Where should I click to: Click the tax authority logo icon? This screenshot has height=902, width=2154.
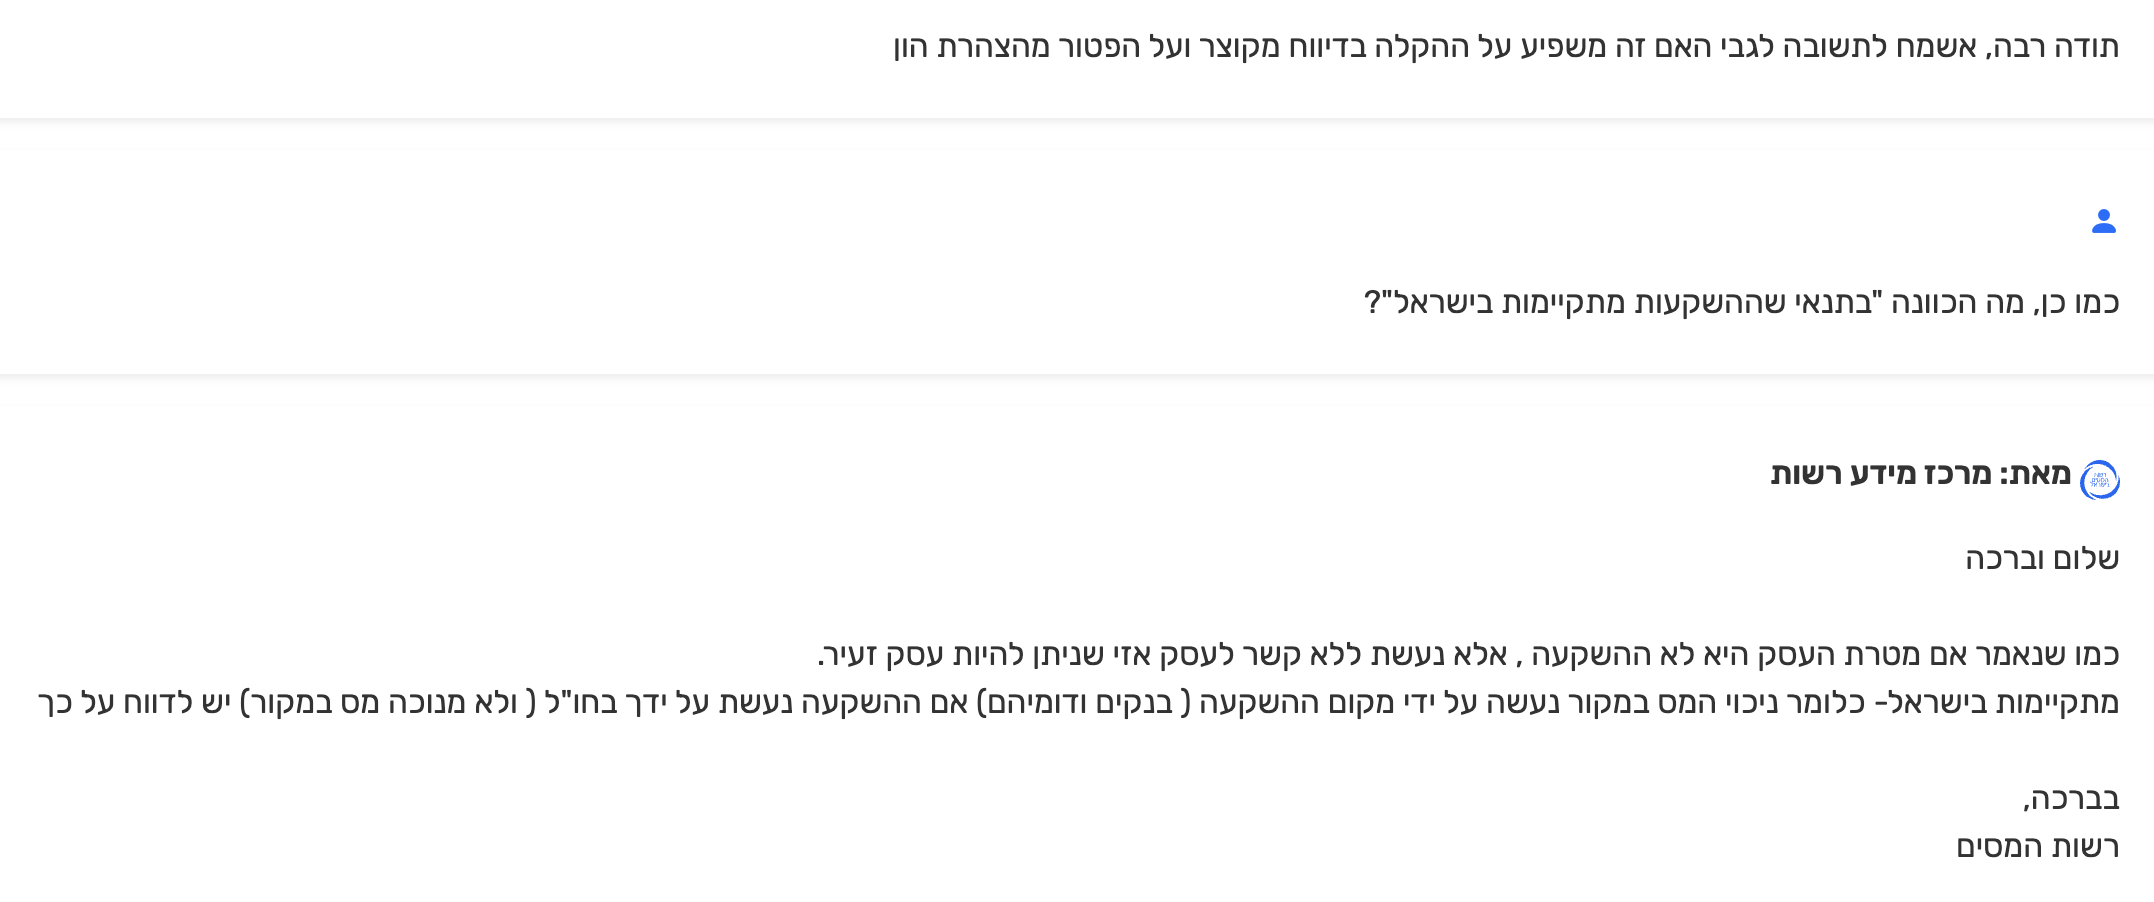[2099, 480]
